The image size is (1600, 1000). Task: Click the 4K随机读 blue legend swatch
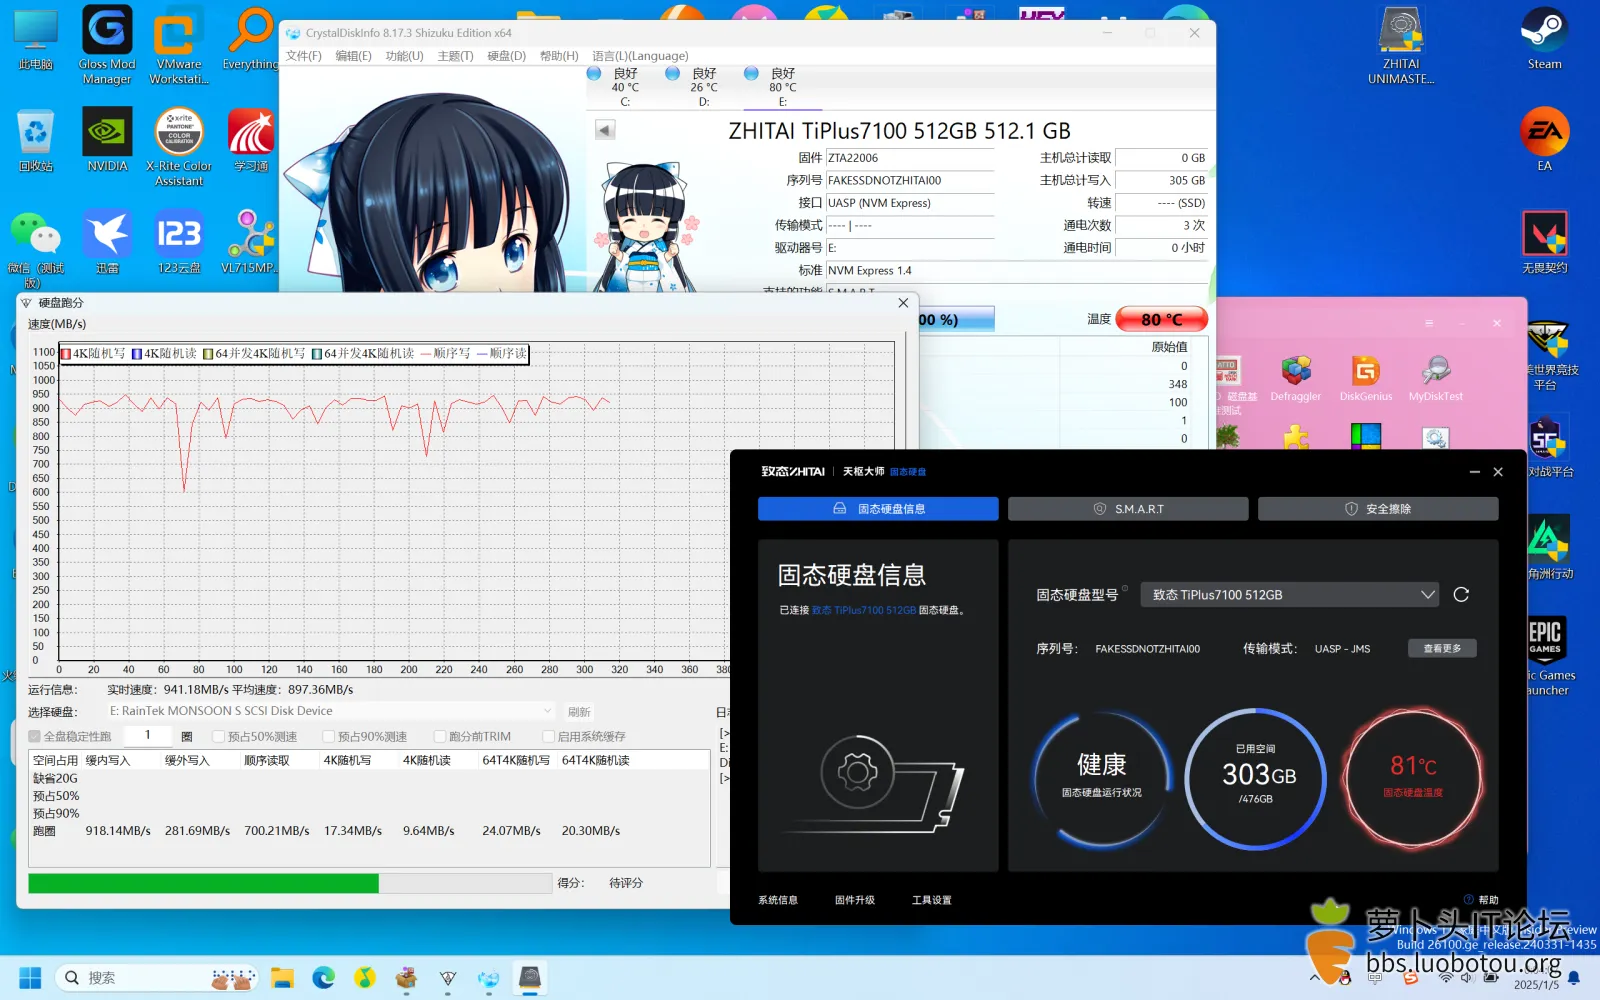(137, 354)
